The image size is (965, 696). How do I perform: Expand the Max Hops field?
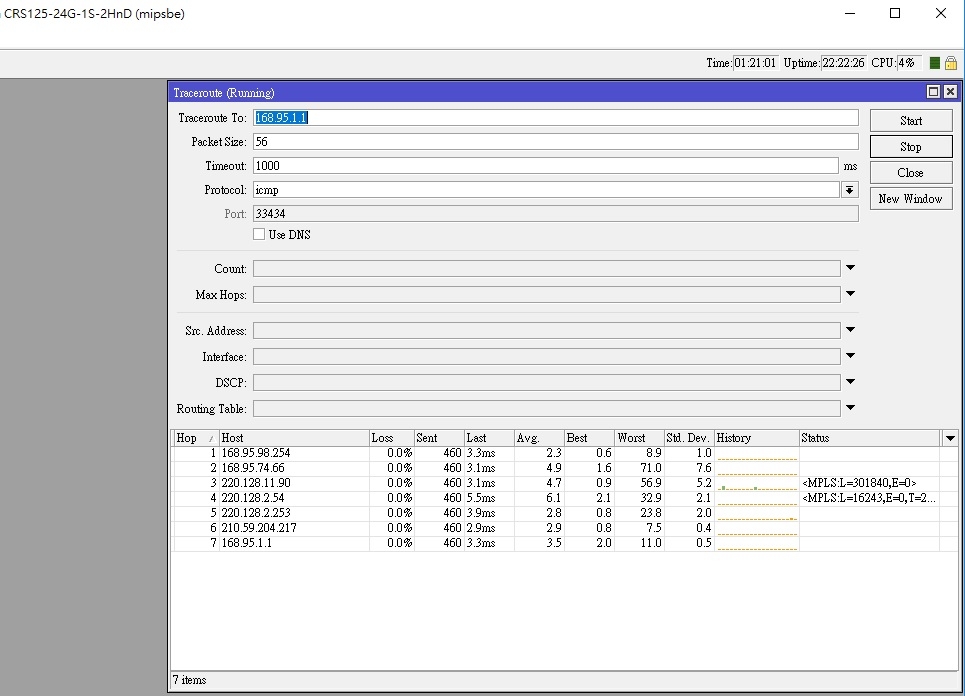pos(850,294)
